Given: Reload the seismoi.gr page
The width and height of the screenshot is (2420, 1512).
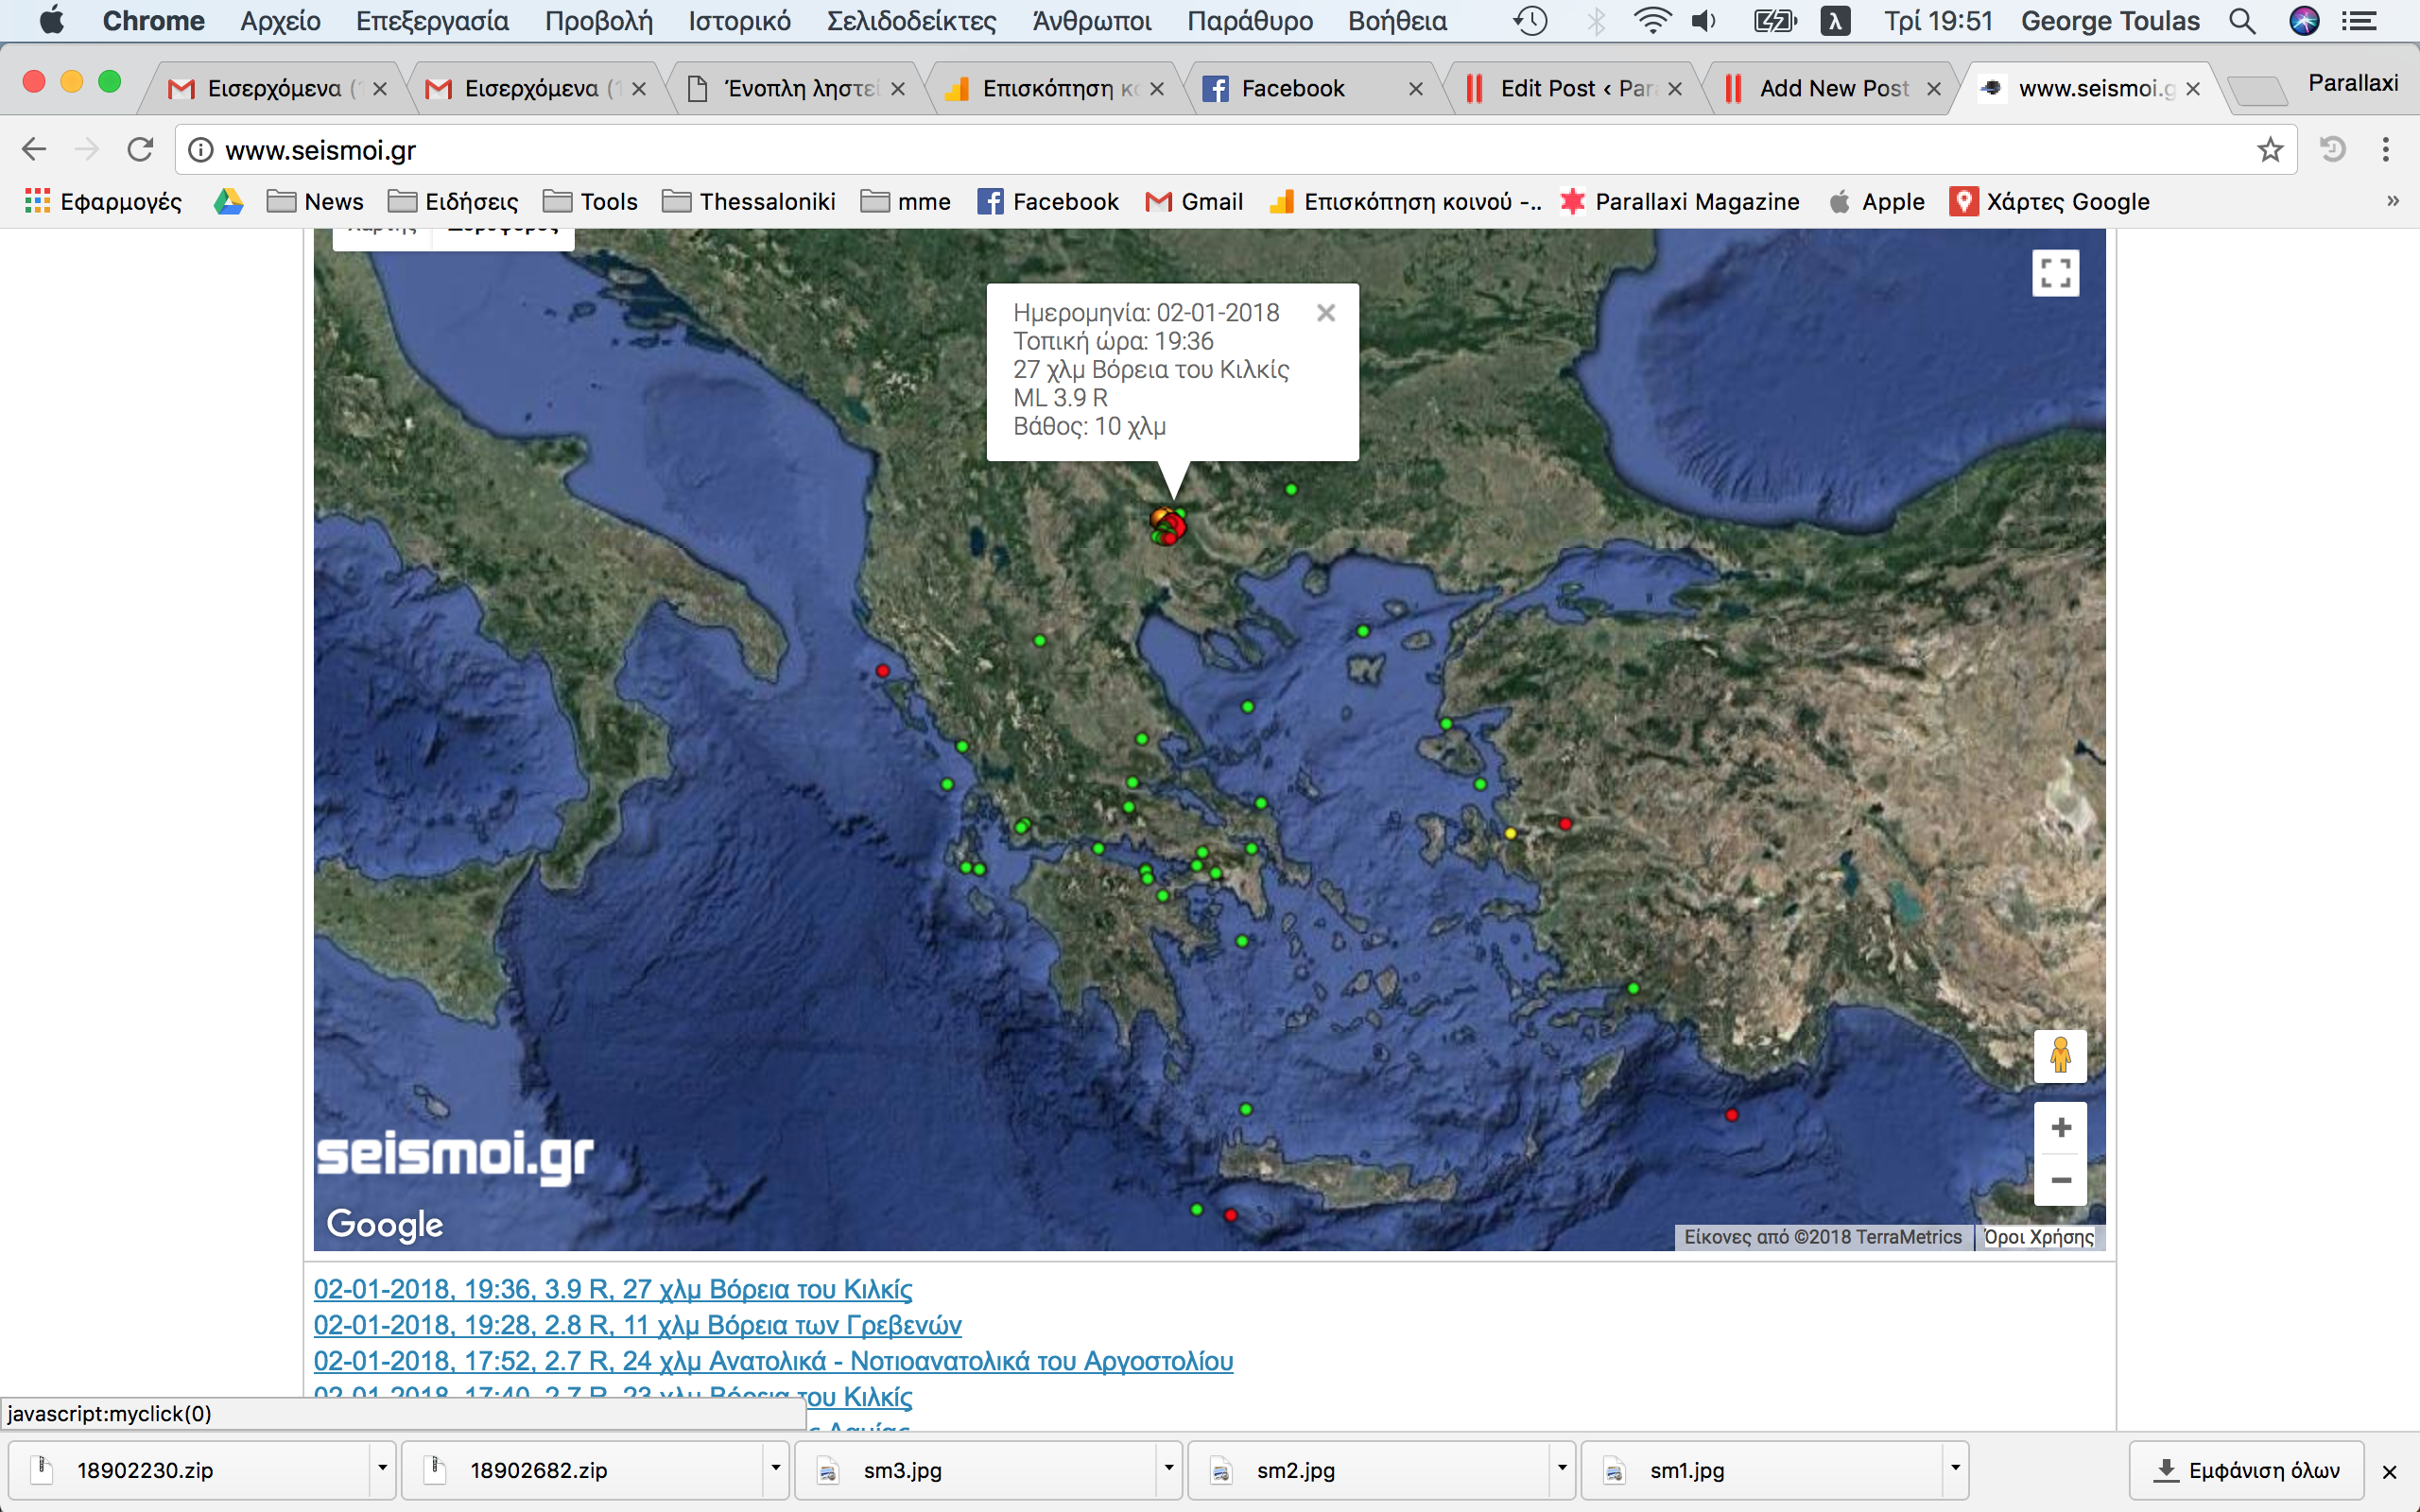Looking at the screenshot, I should 140,150.
